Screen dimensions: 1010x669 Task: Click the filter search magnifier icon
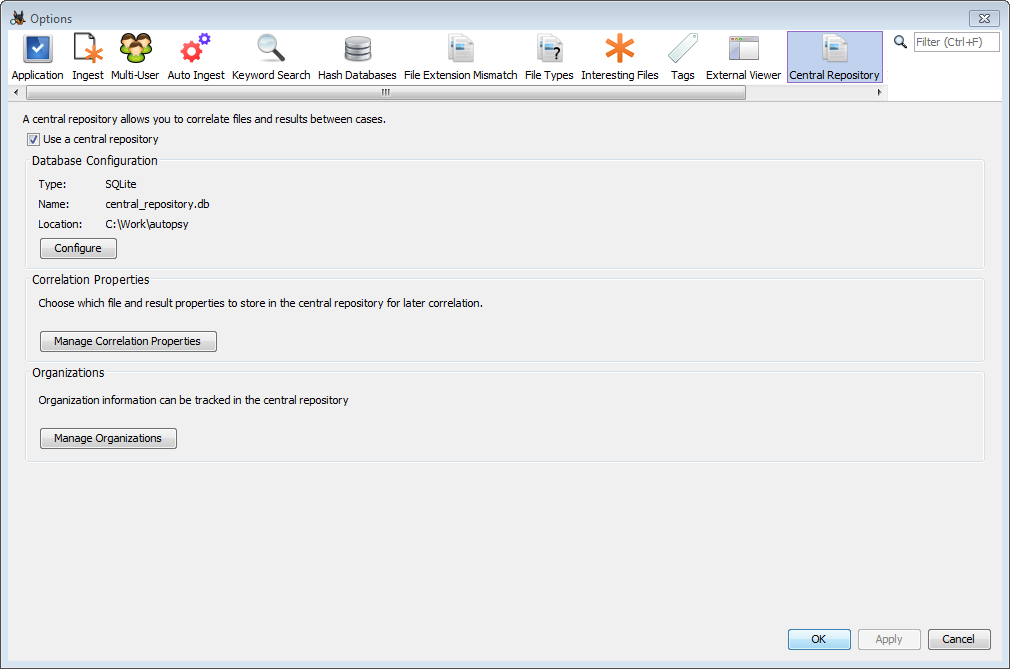click(x=900, y=42)
